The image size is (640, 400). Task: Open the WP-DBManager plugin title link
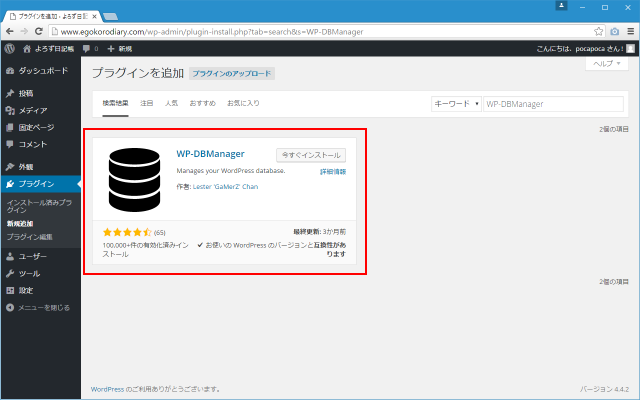coord(211,154)
